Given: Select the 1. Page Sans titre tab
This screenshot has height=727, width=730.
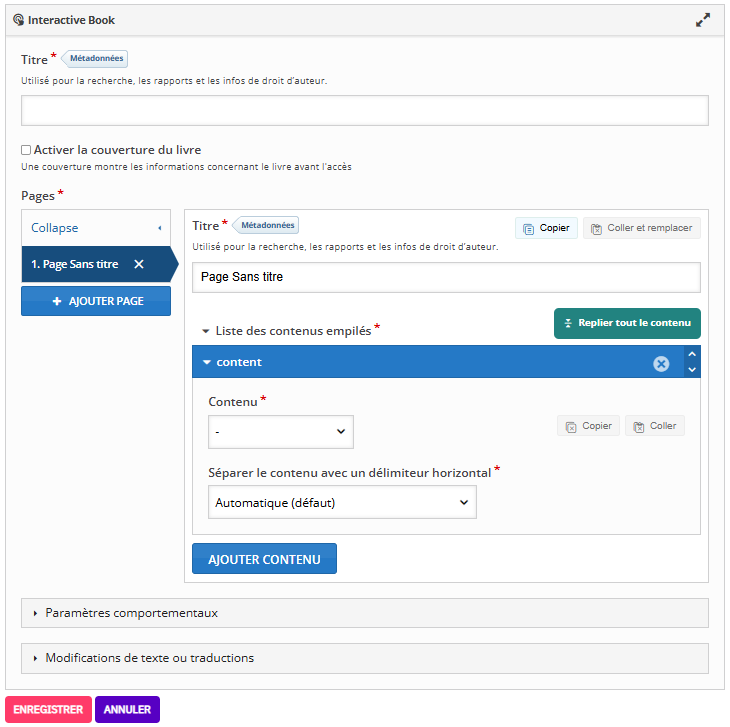Looking at the screenshot, I should pyautogui.click(x=75, y=265).
